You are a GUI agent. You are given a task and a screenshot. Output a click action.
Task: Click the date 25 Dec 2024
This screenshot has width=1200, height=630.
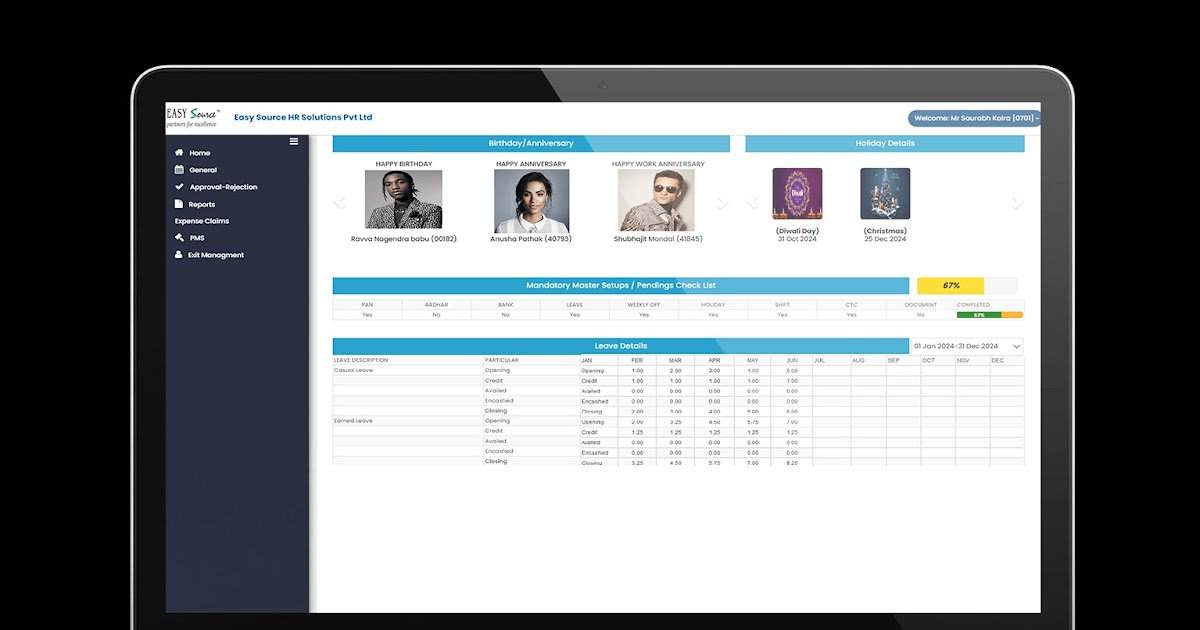[885, 240]
